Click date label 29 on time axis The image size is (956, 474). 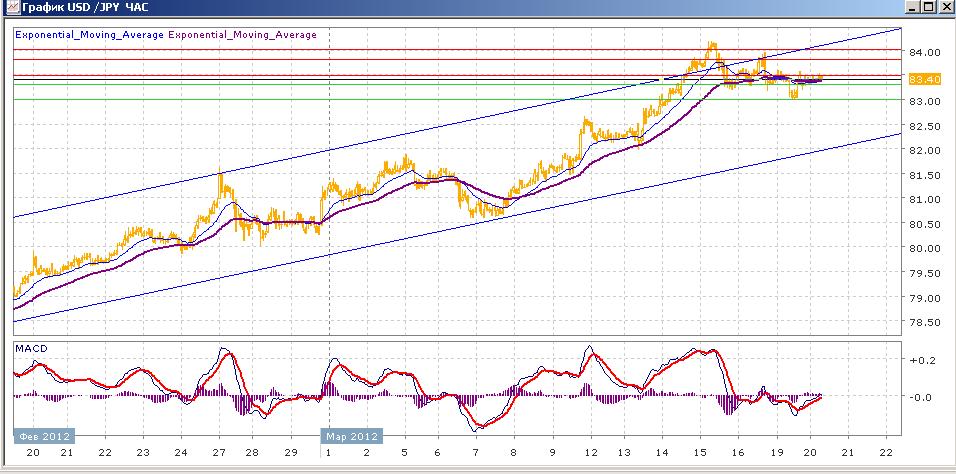point(291,453)
